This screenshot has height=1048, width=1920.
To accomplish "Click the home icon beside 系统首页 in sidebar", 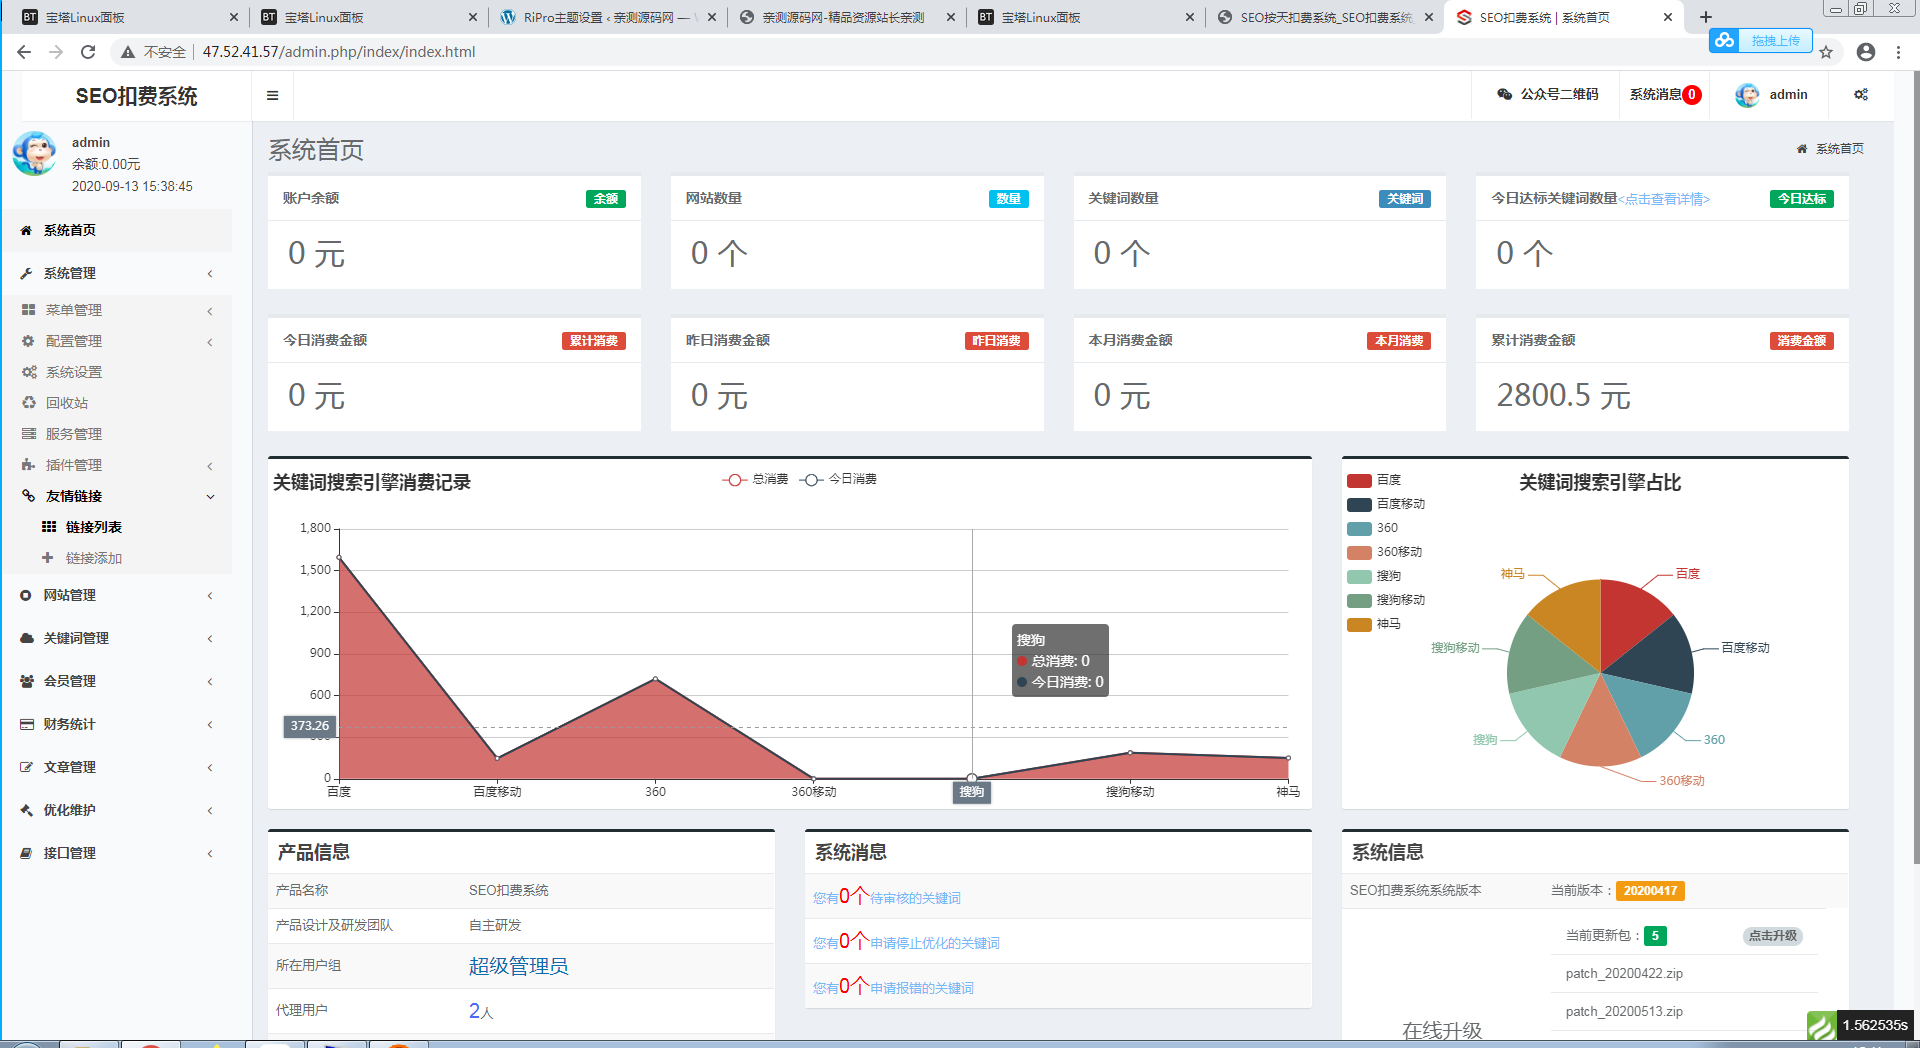I will pyautogui.click(x=26, y=230).
